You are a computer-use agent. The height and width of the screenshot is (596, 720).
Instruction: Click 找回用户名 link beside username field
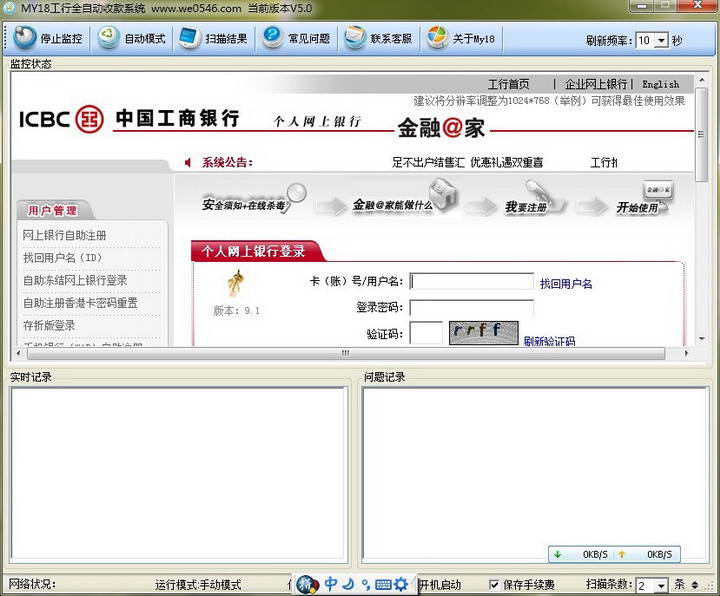point(566,284)
